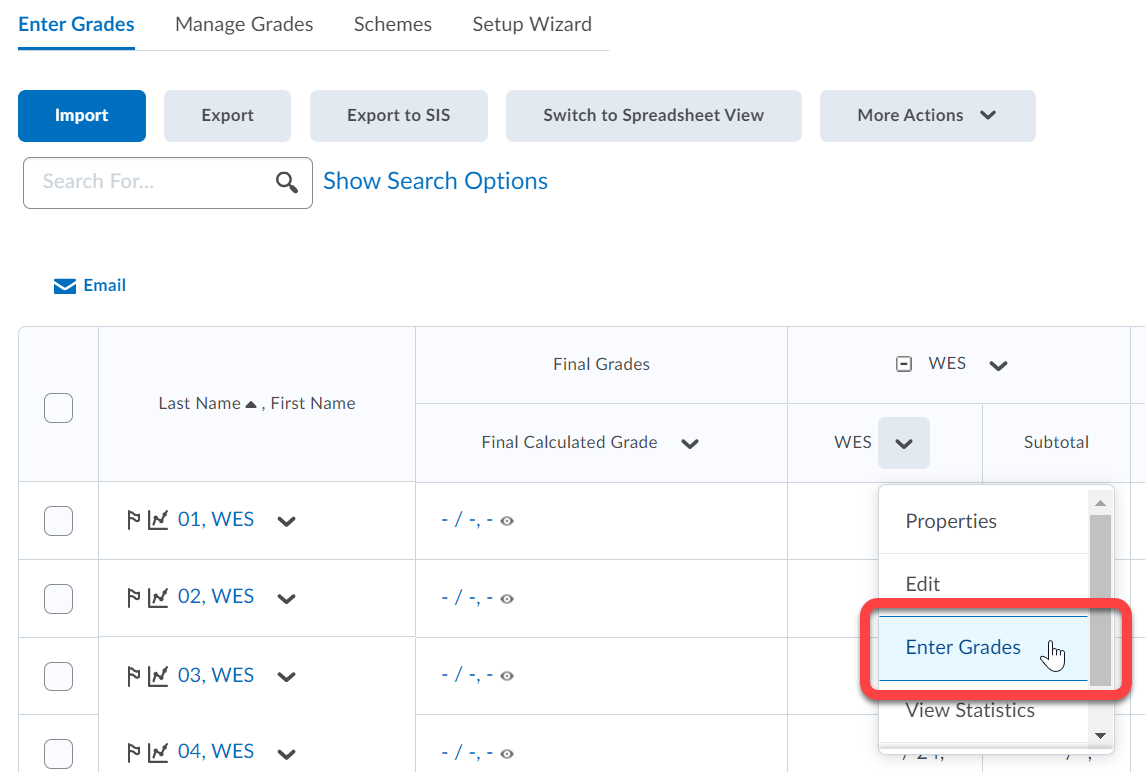Open the progress chart icon for 04, WES
Viewport: 1145px width, 772px height.
pyautogui.click(x=158, y=752)
